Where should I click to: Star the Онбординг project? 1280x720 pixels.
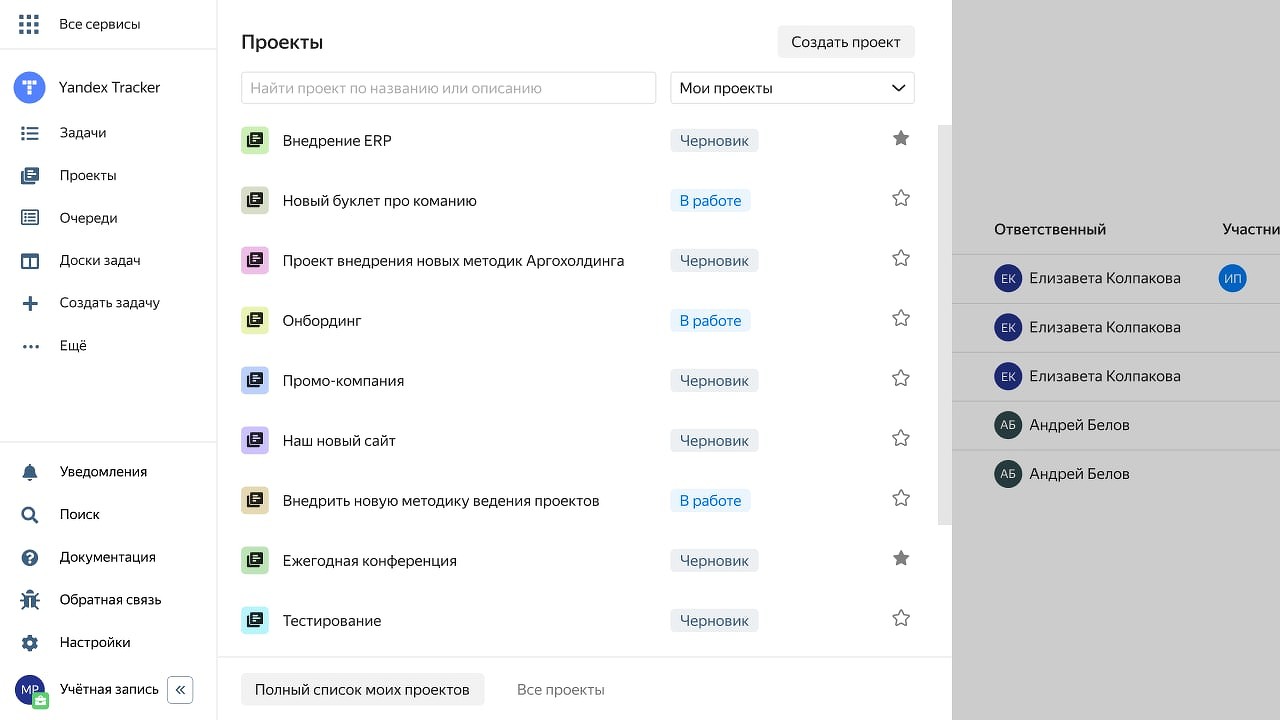901,318
